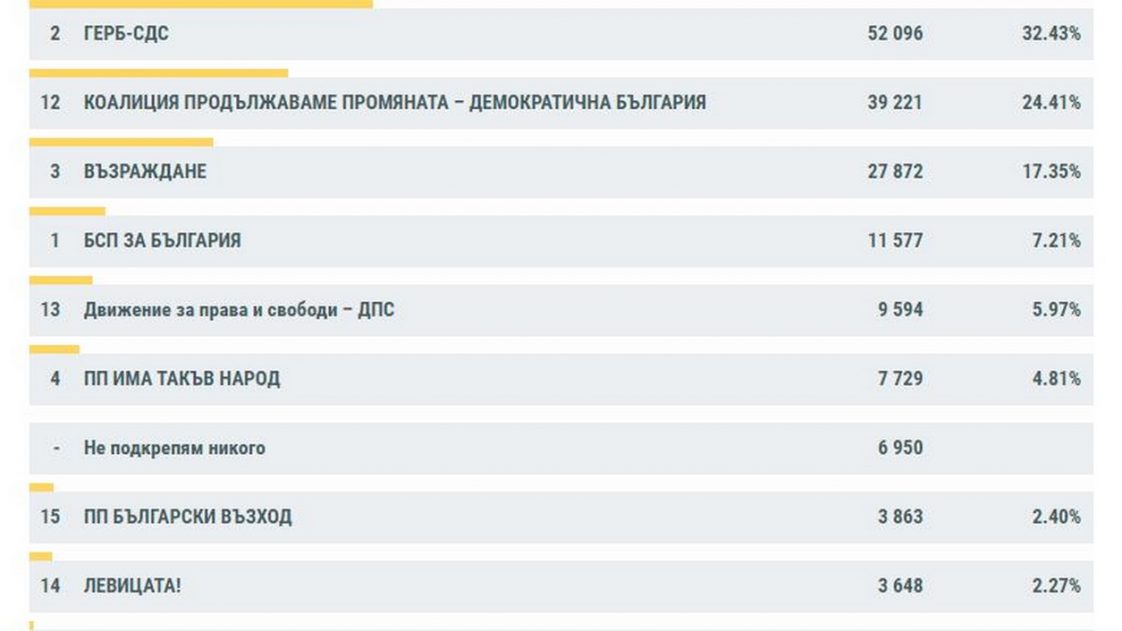This screenshot has width=1122, height=631.
Task: Click the 17.35% percentage value
Action: pyautogui.click(x=1051, y=172)
